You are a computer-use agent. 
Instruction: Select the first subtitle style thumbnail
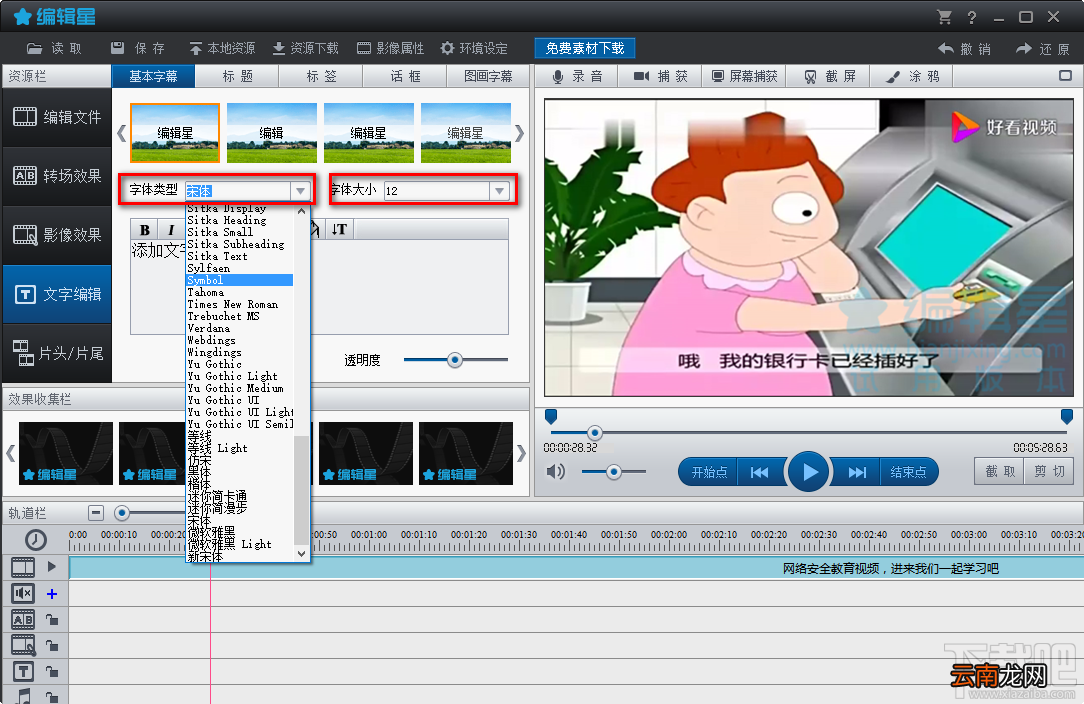175,133
